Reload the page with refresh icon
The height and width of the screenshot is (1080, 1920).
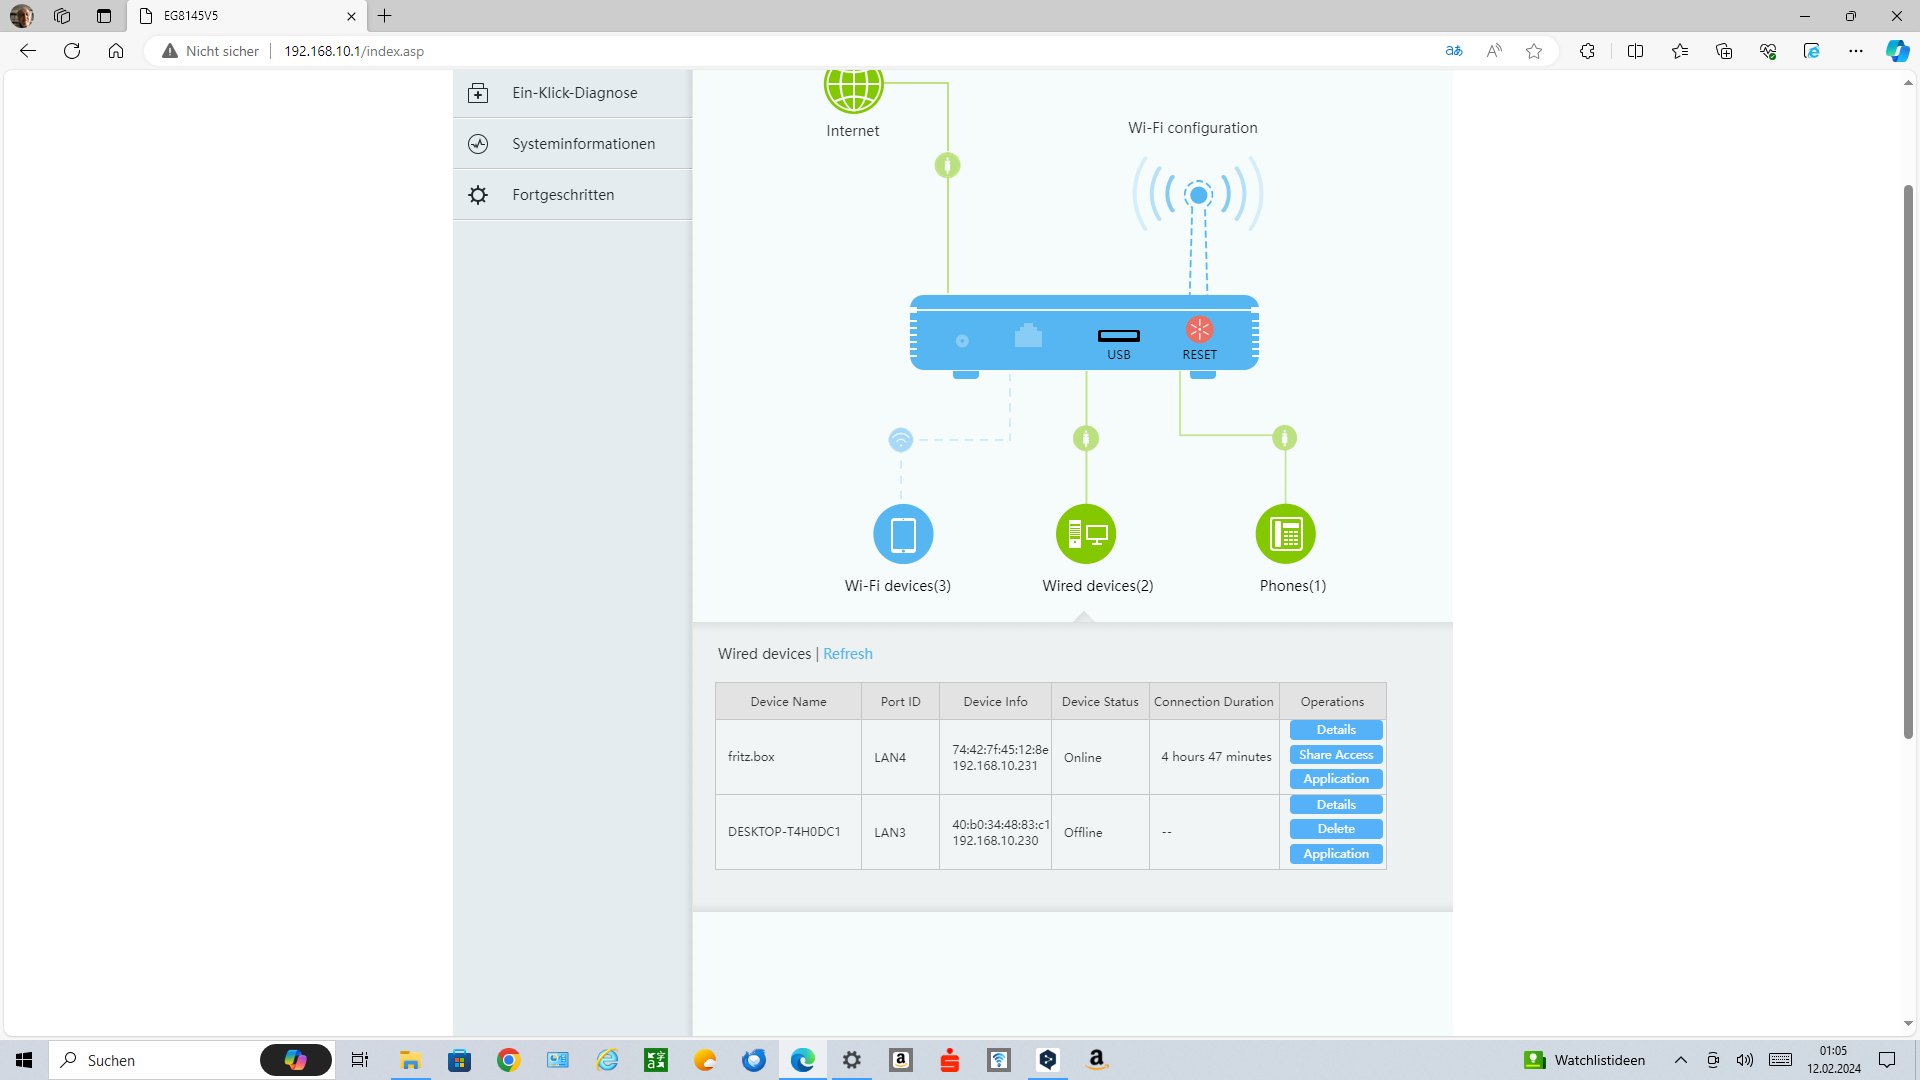(72, 51)
